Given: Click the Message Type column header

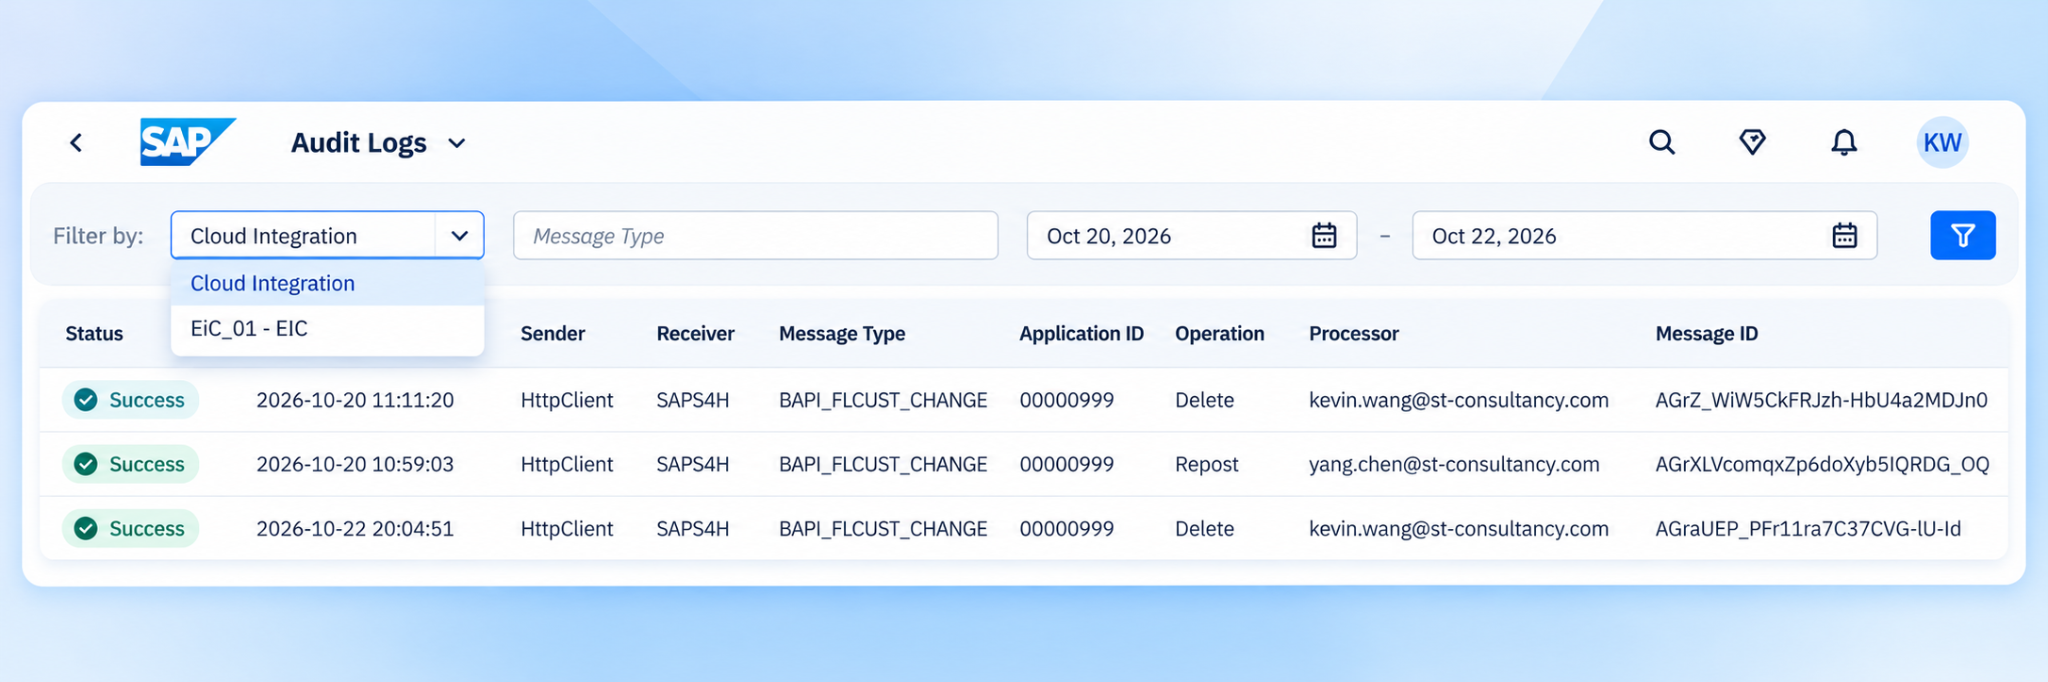Looking at the screenshot, I should tap(842, 334).
